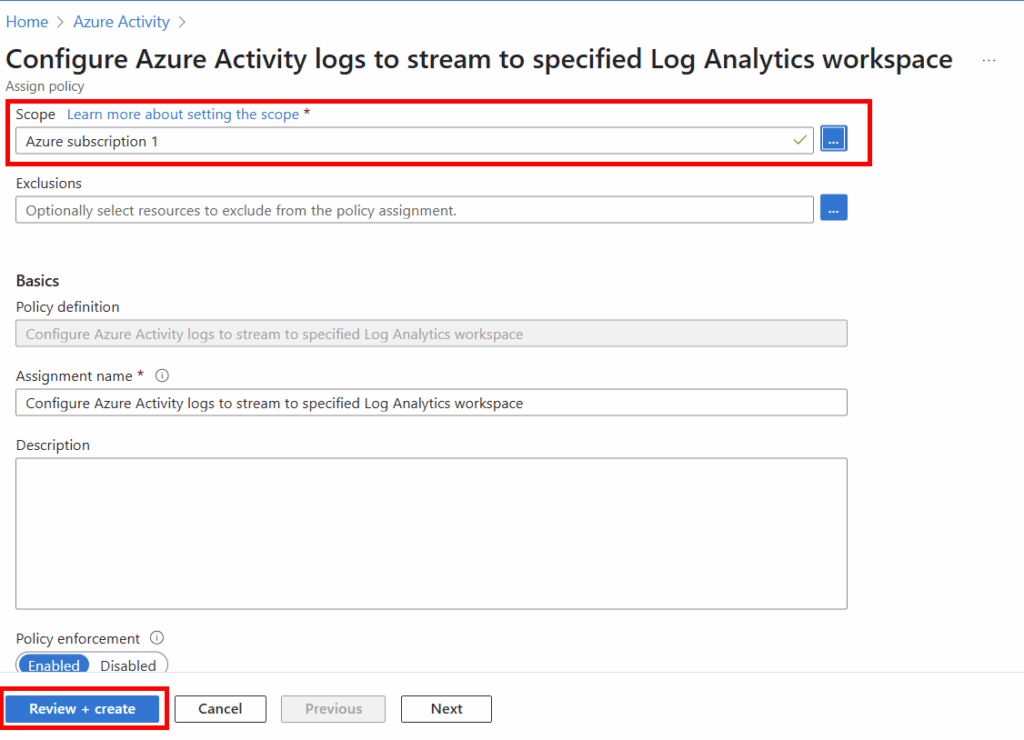Image resolution: width=1024 pixels, height=740 pixels.
Task: Open the Exclusions picker ellipsis button
Action: pyautogui.click(x=833, y=208)
